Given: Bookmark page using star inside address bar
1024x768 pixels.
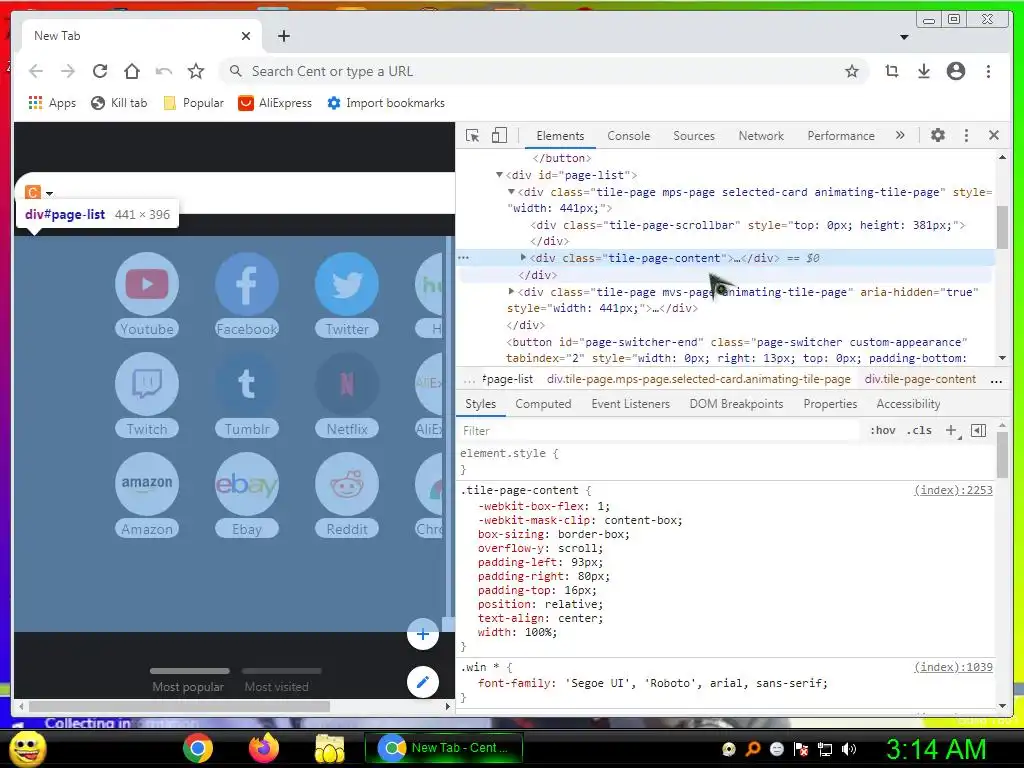Looking at the screenshot, I should 852,71.
